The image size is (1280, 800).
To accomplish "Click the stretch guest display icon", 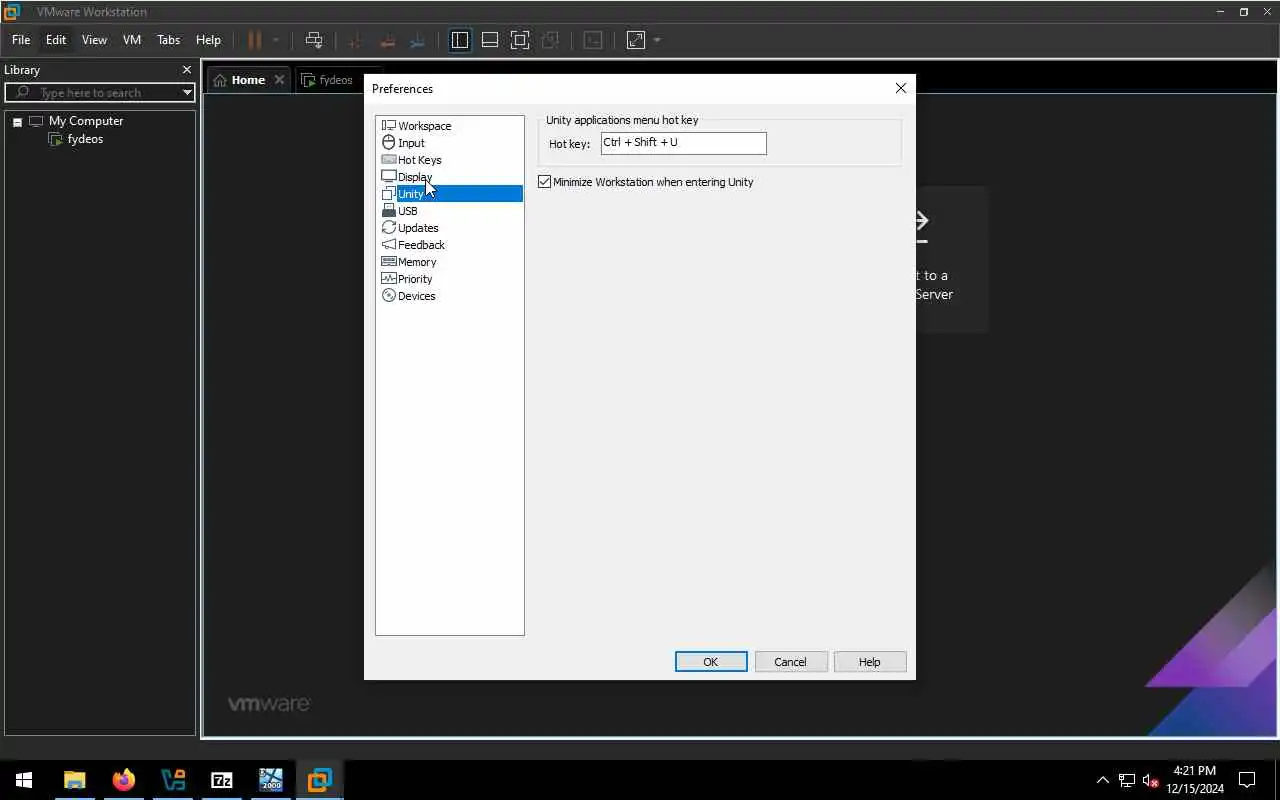I will [636, 40].
